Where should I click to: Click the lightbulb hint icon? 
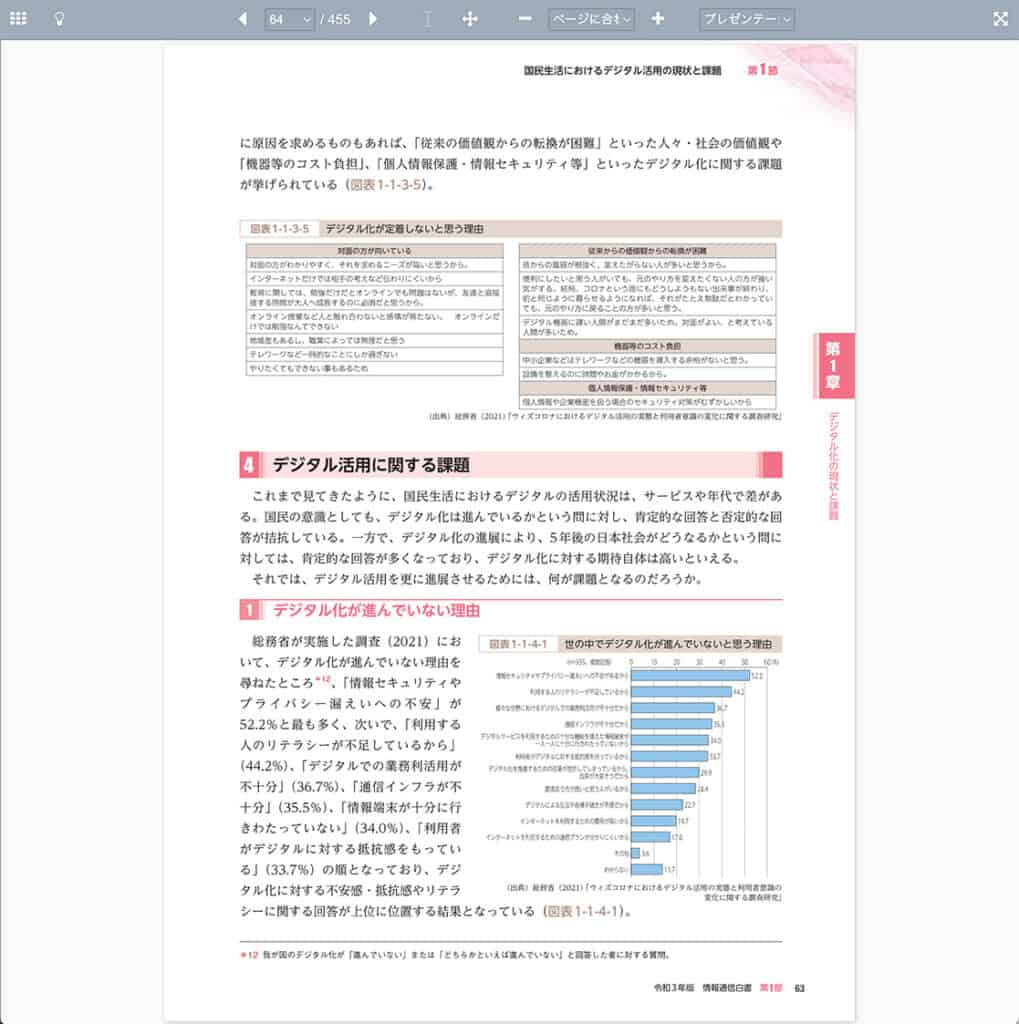pyautogui.click(x=59, y=18)
